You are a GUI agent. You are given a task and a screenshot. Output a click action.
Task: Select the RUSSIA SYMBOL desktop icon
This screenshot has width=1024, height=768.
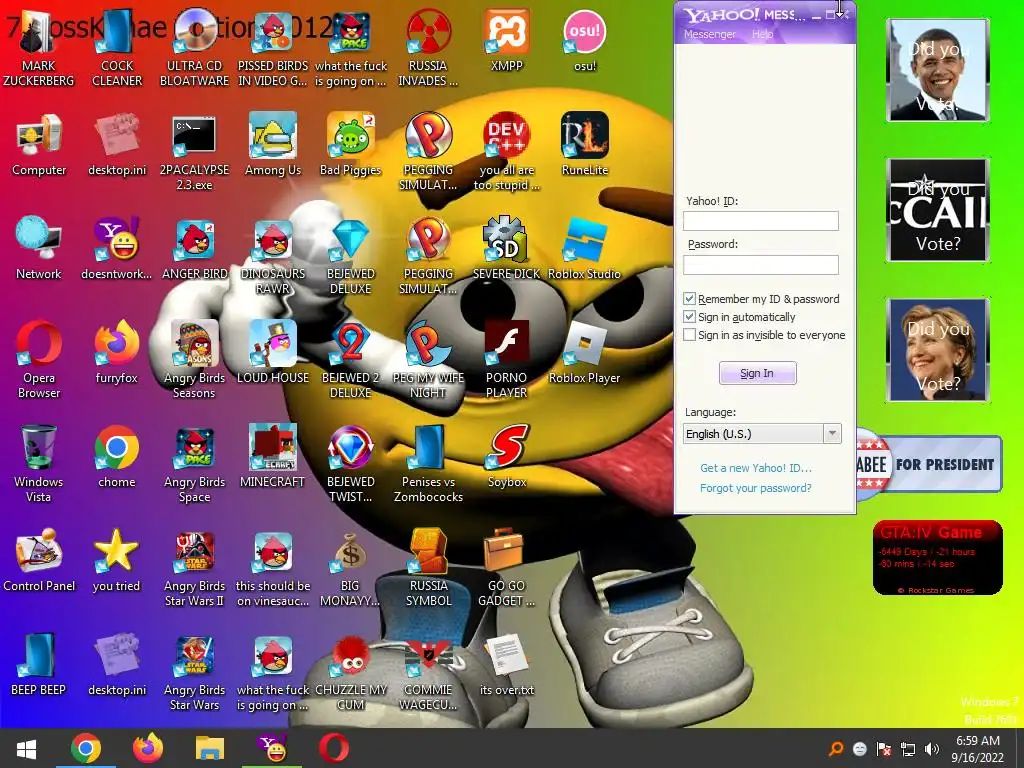428,568
